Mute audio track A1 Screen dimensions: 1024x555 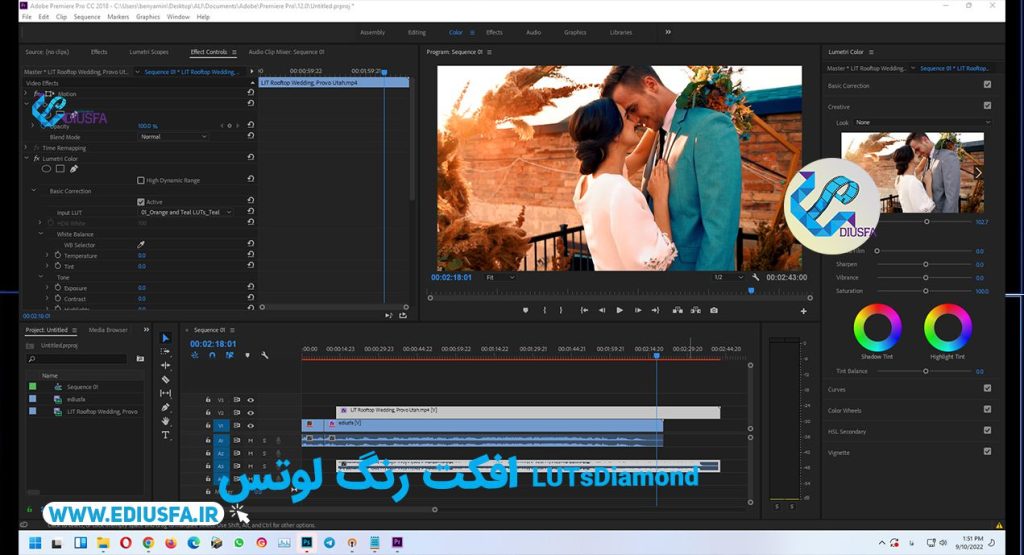click(250, 441)
